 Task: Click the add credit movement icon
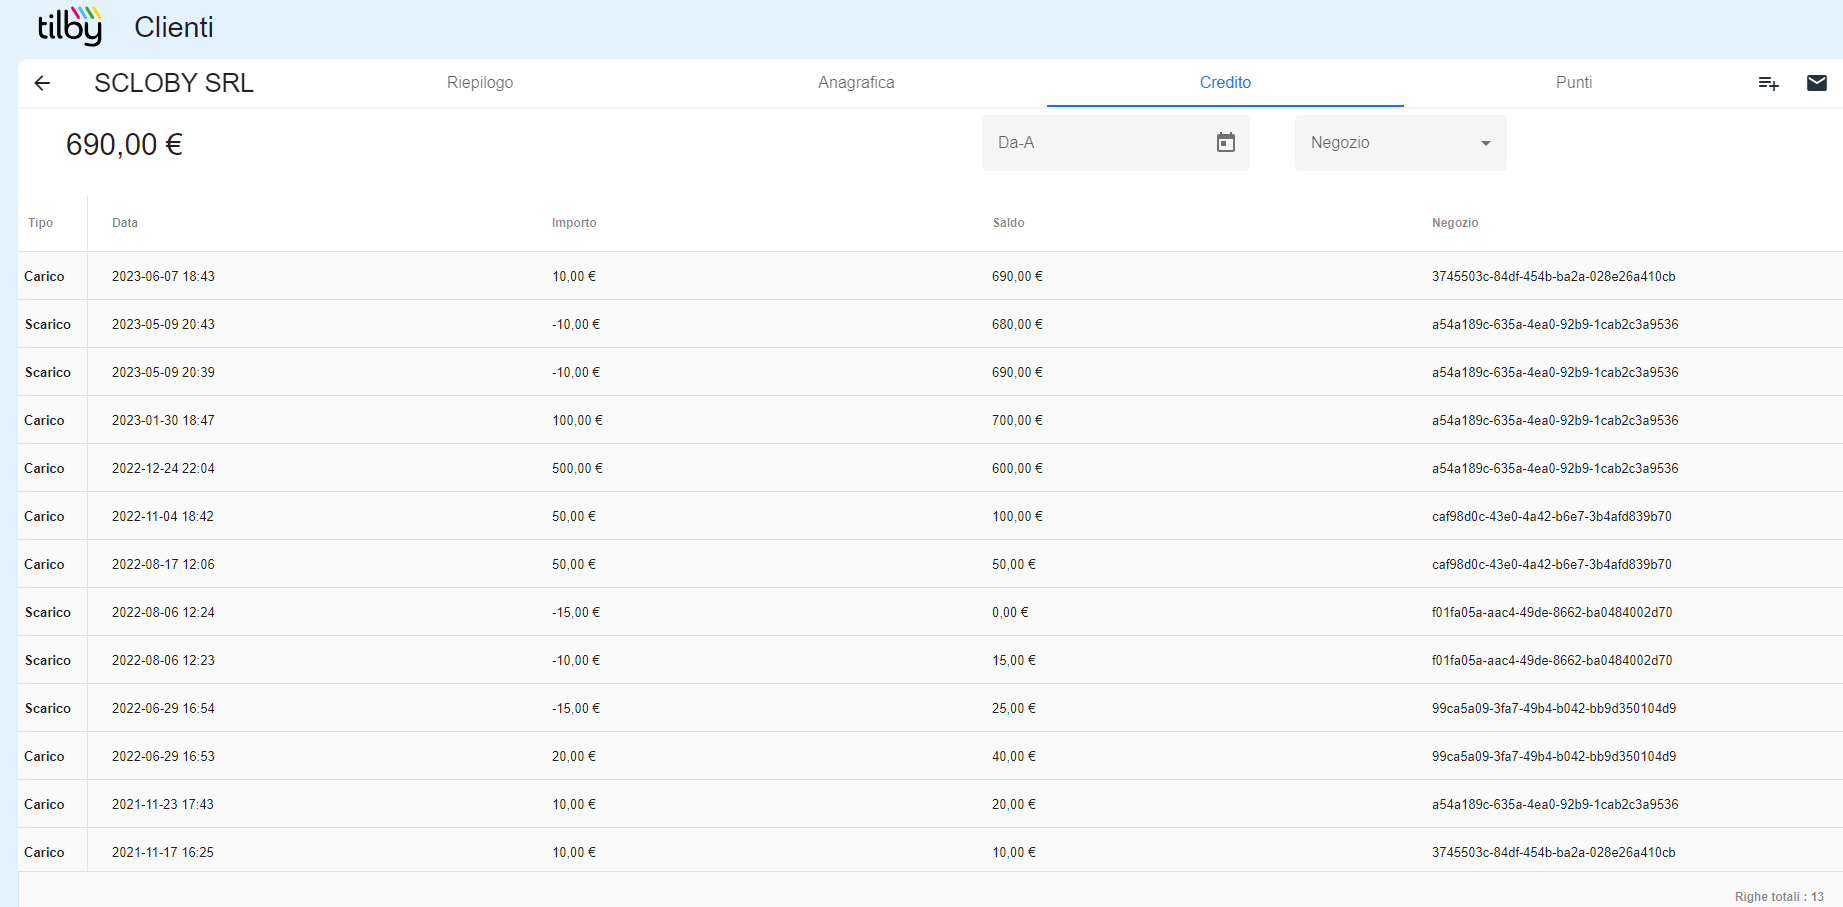click(x=1768, y=83)
